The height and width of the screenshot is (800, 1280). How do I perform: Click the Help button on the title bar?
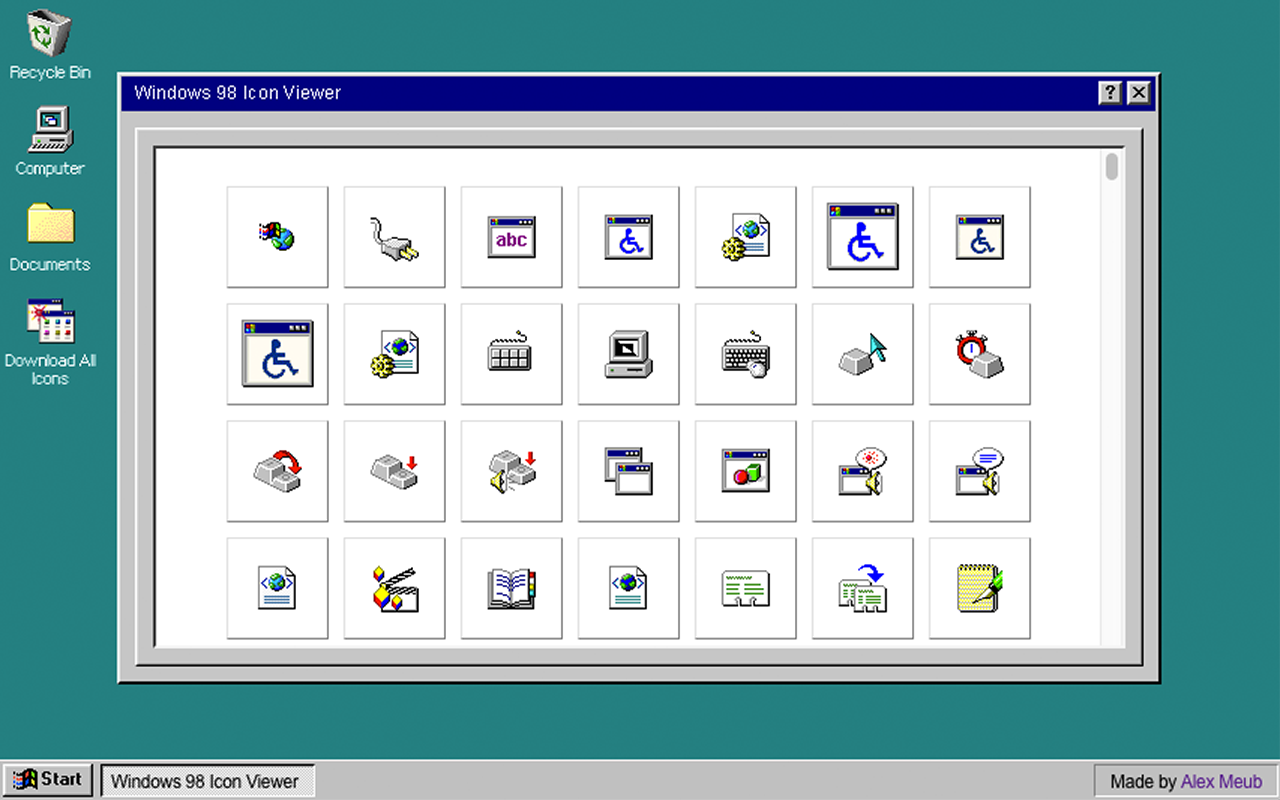(1109, 92)
